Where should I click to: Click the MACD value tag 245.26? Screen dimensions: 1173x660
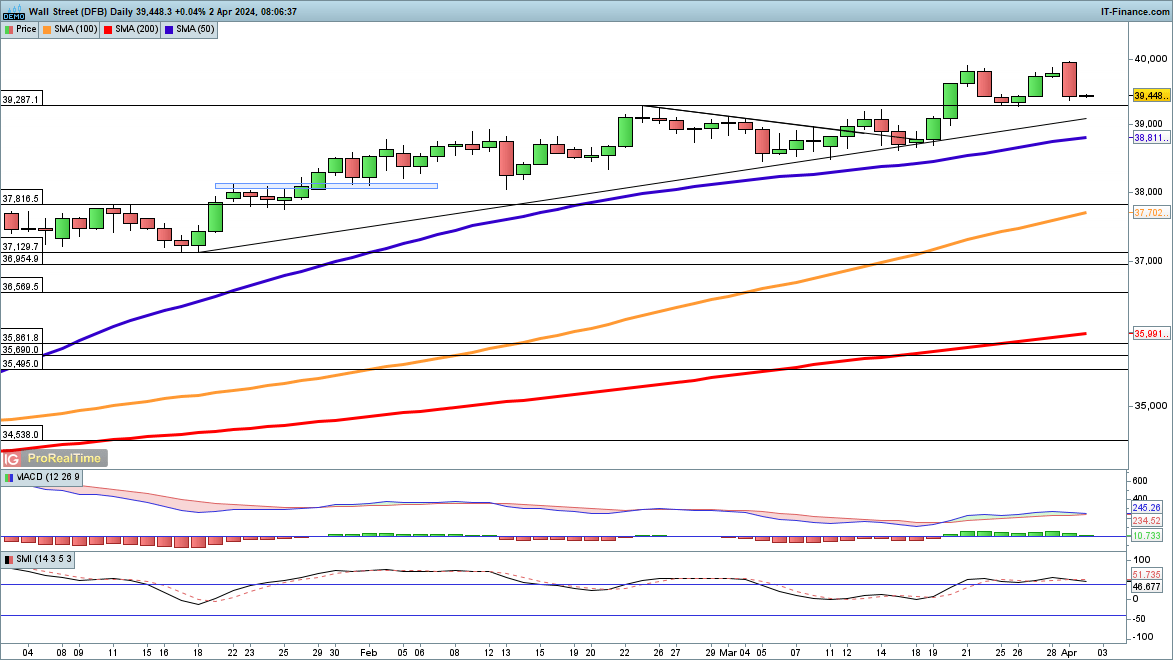[x=1147, y=507]
